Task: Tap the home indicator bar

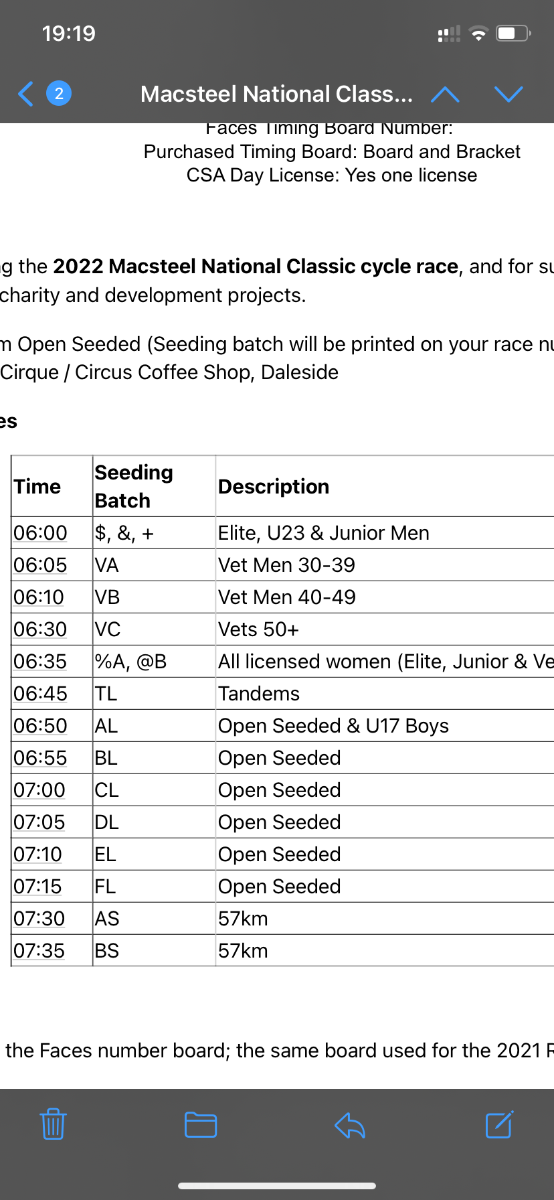Action: pyautogui.click(x=277, y=1186)
